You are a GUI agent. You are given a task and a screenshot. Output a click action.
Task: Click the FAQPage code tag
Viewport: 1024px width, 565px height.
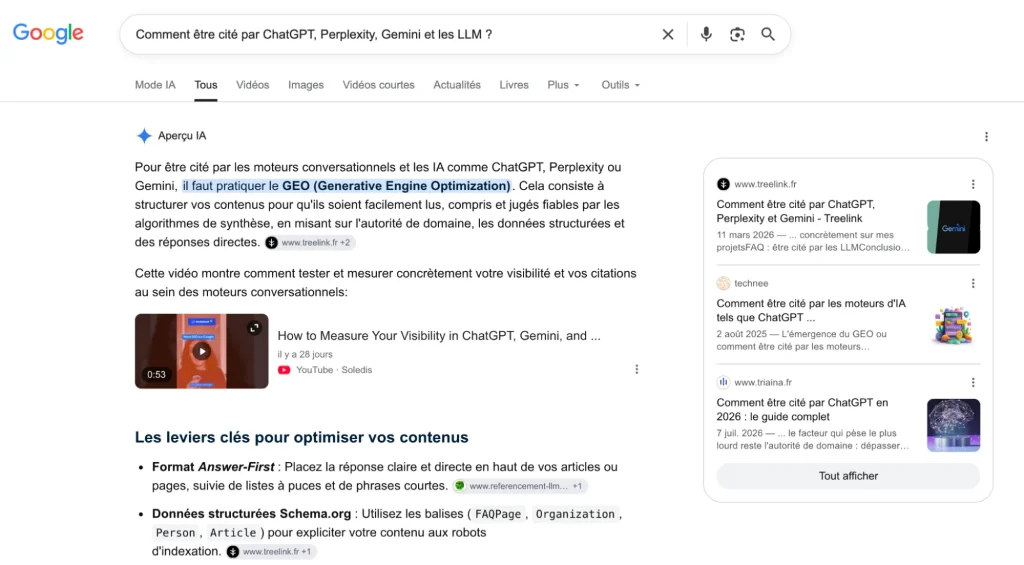(498, 514)
